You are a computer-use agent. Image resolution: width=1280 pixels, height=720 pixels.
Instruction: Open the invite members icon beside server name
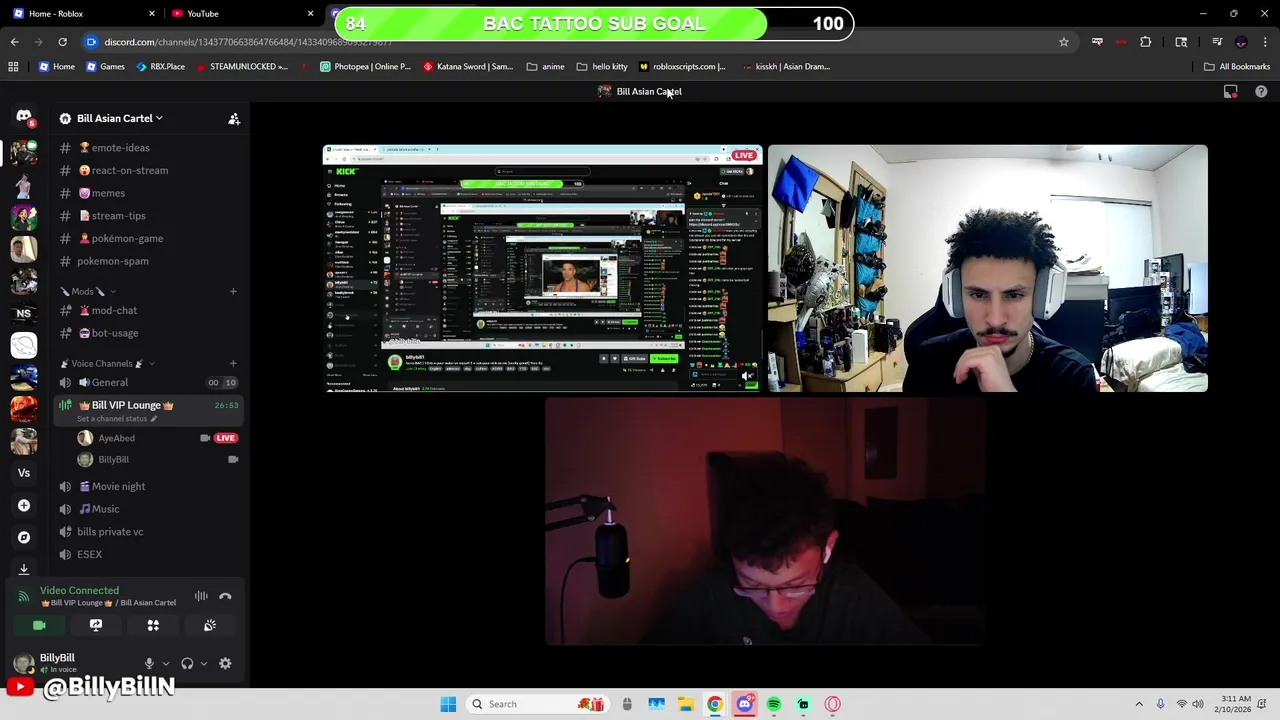pos(234,119)
